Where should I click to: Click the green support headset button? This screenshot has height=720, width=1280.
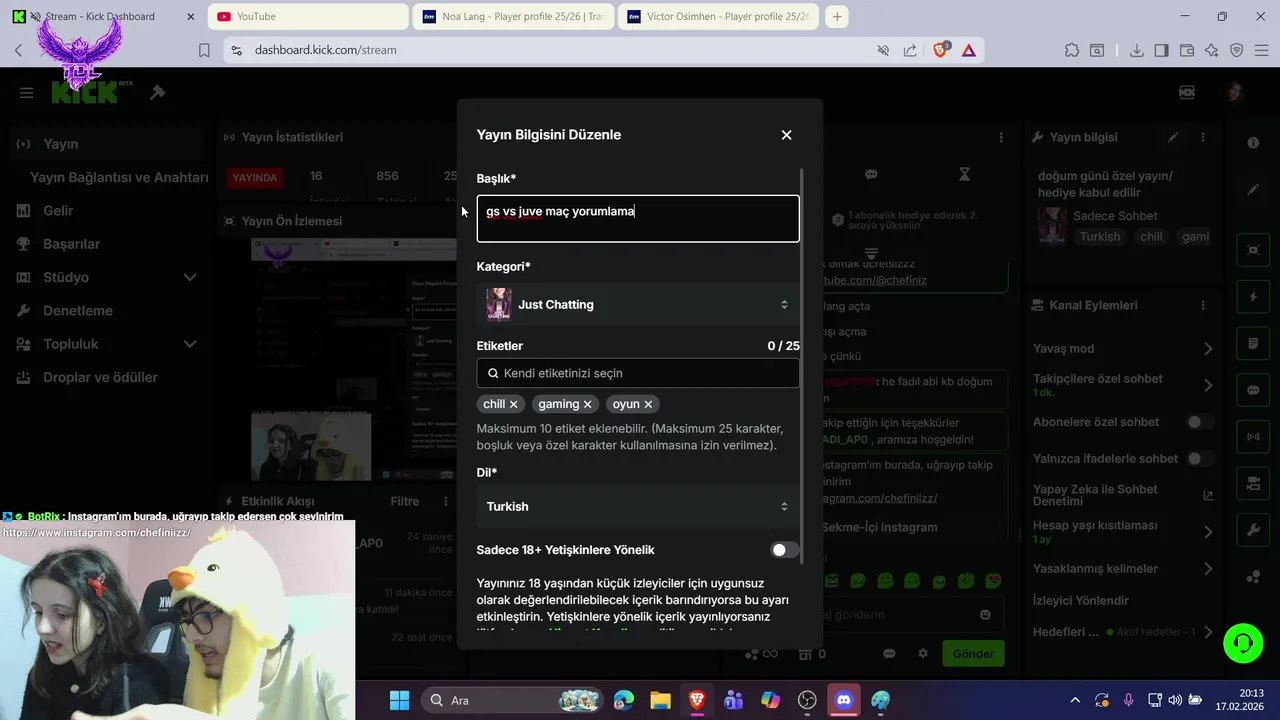pos(1243,642)
